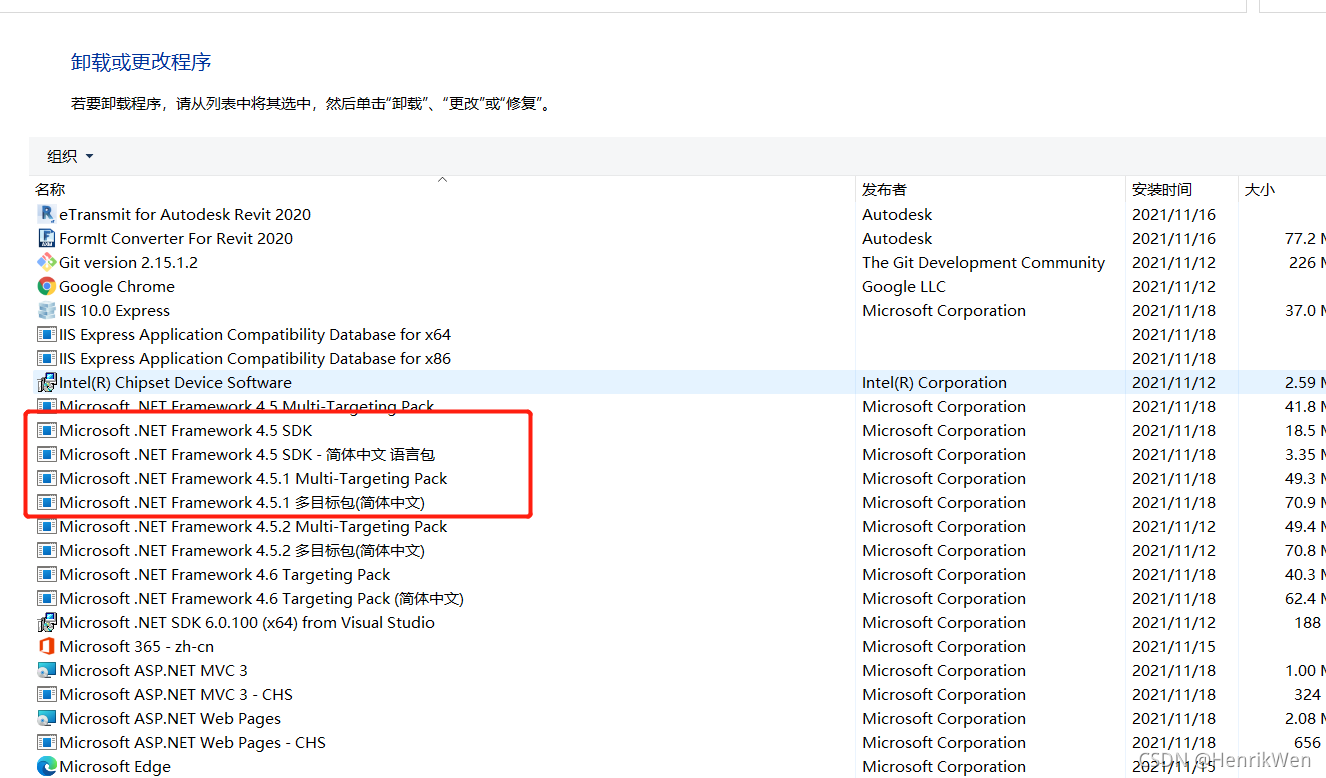The image size is (1326, 778).
Task: Select Microsoft ASP.NET Web Pages - CHS entry
Action: [192, 742]
